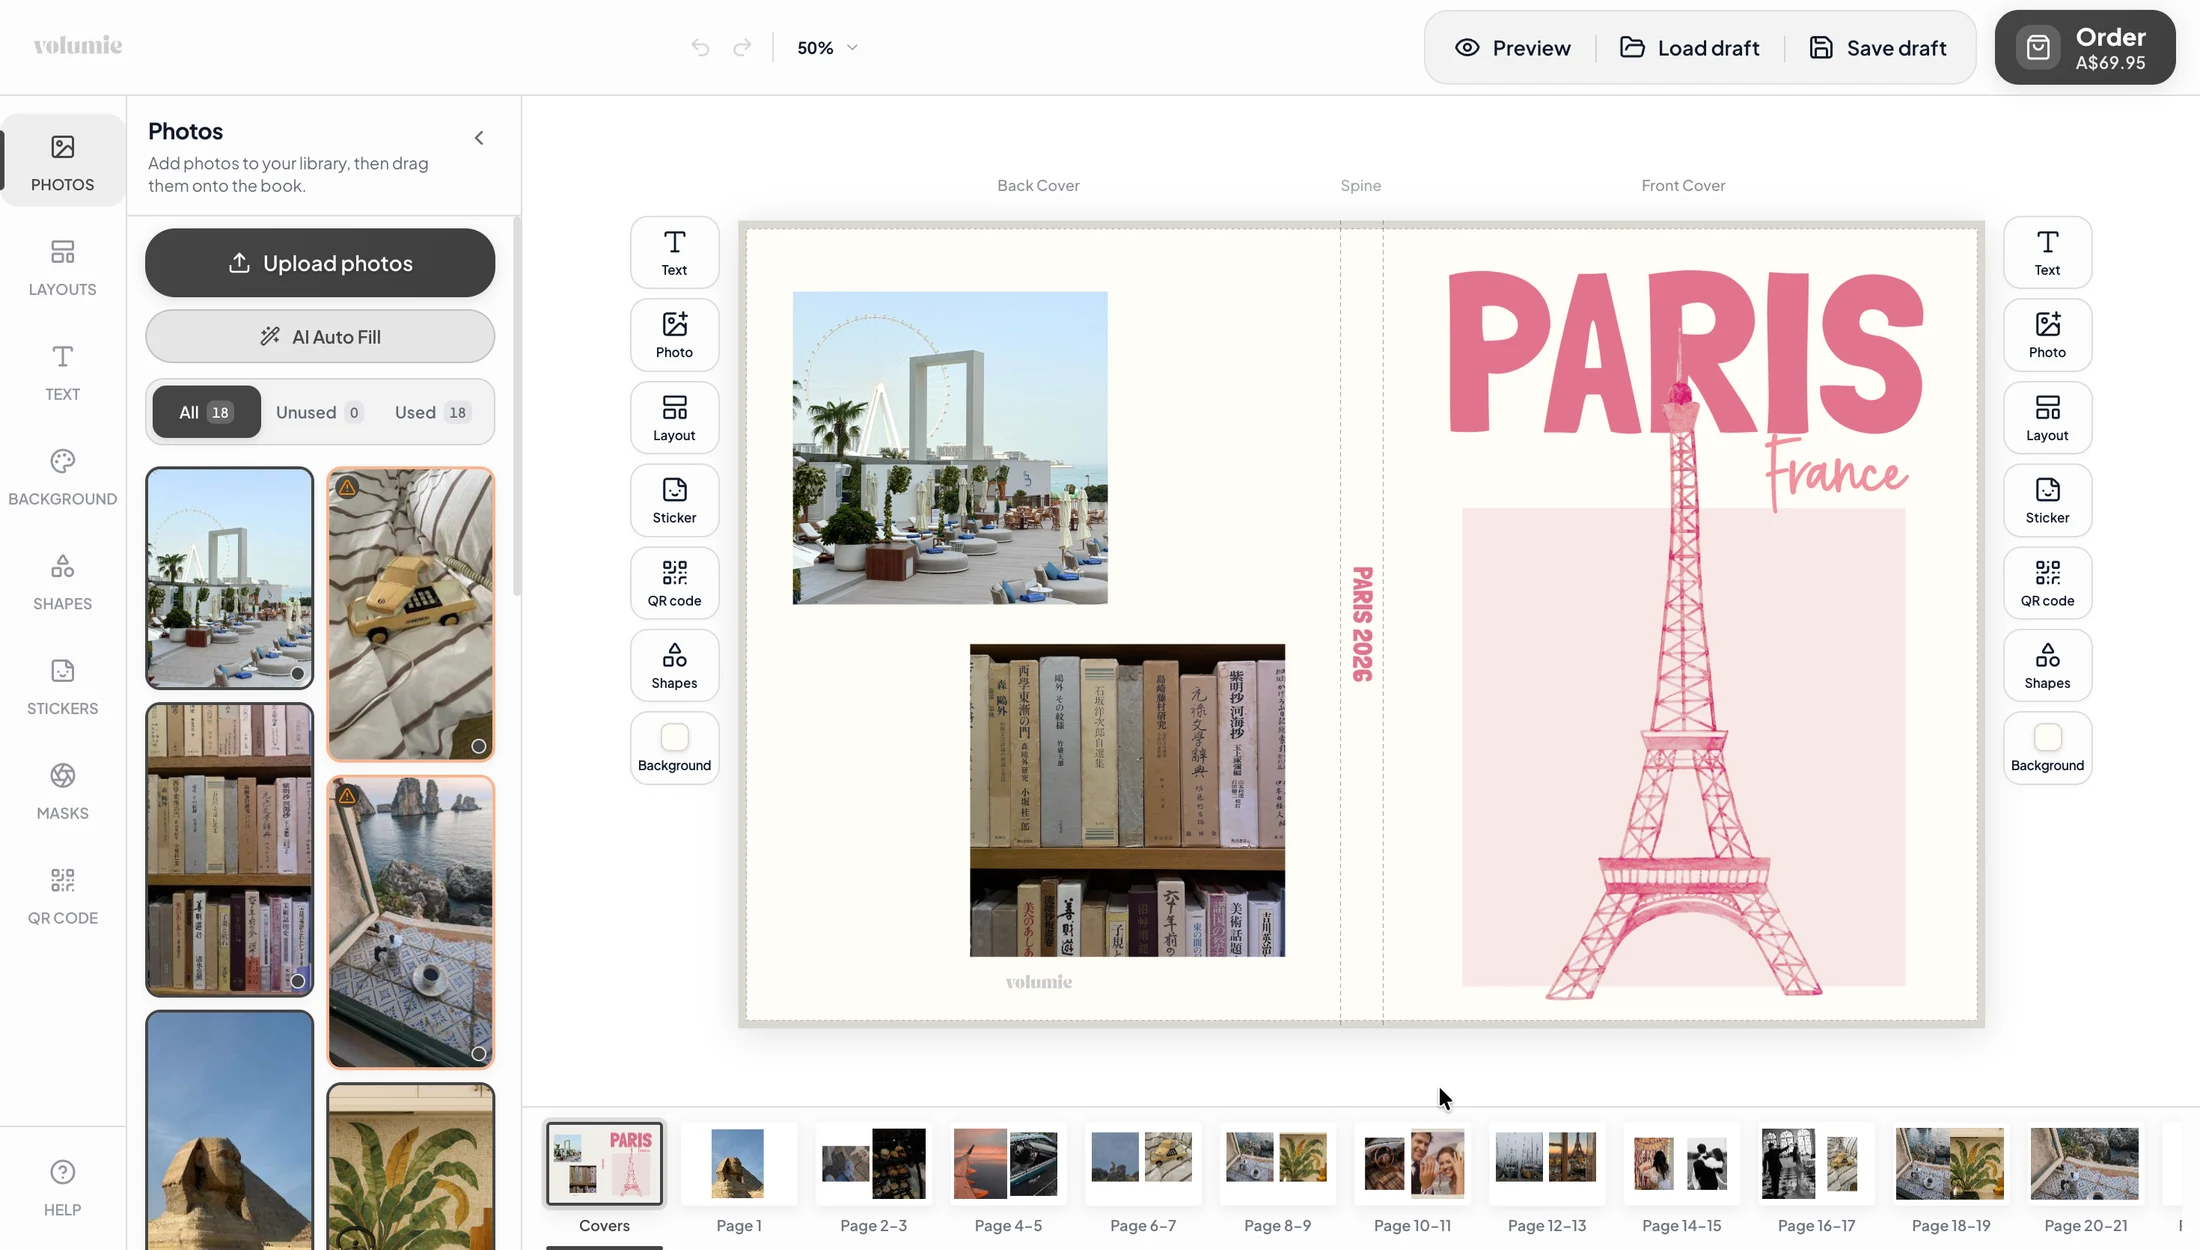Show All 18 photos filter
This screenshot has width=2200, height=1250.
click(206, 412)
